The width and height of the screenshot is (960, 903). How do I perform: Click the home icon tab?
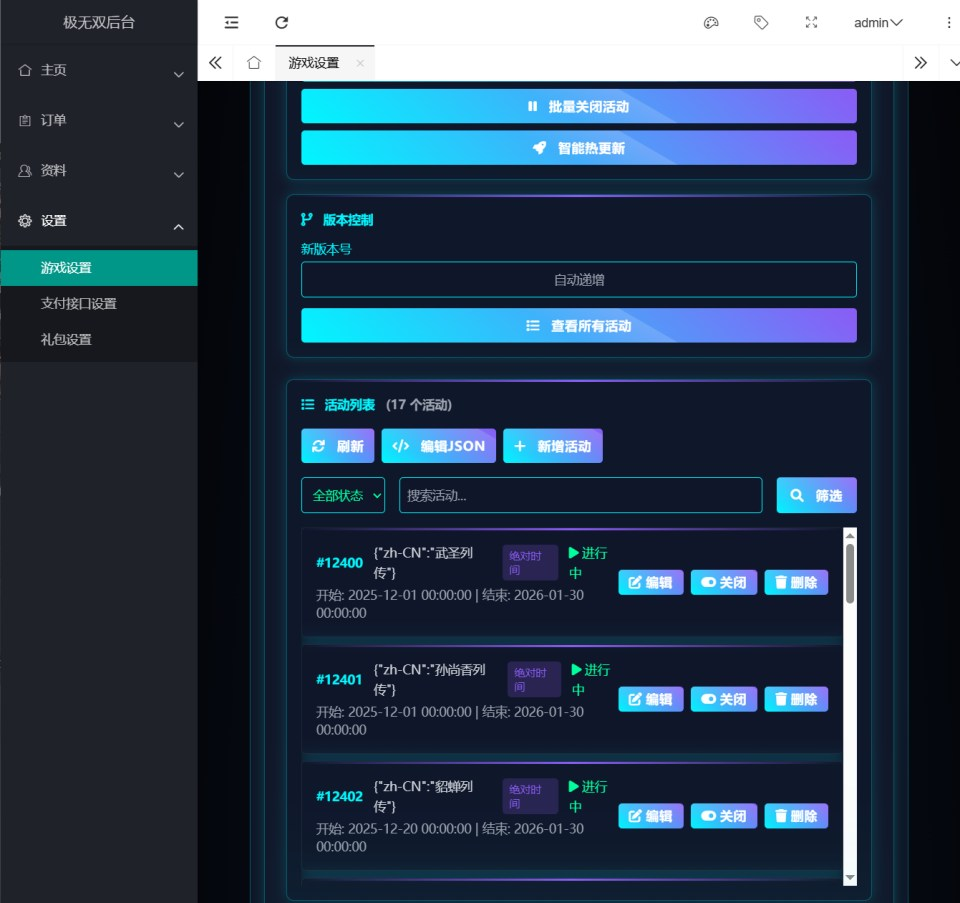pyautogui.click(x=254, y=62)
